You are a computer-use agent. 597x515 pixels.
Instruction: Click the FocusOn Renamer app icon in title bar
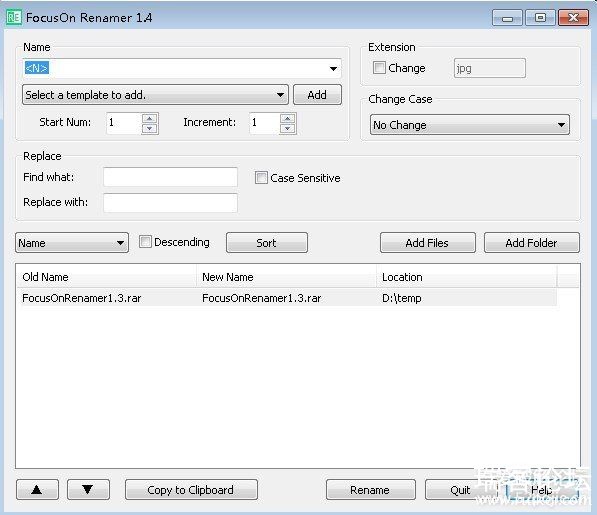pos(14,17)
